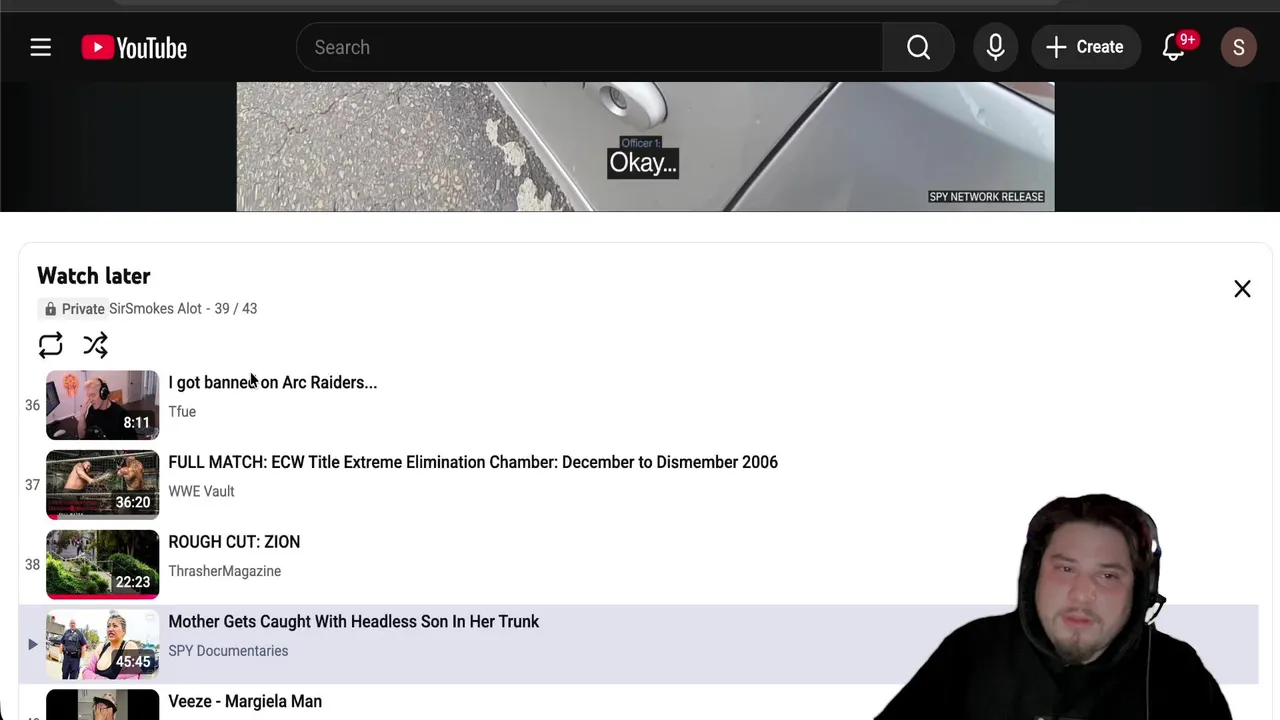Open ECW Elimination Chamber video thumbnail

pyautogui.click(x=102, y=485)
